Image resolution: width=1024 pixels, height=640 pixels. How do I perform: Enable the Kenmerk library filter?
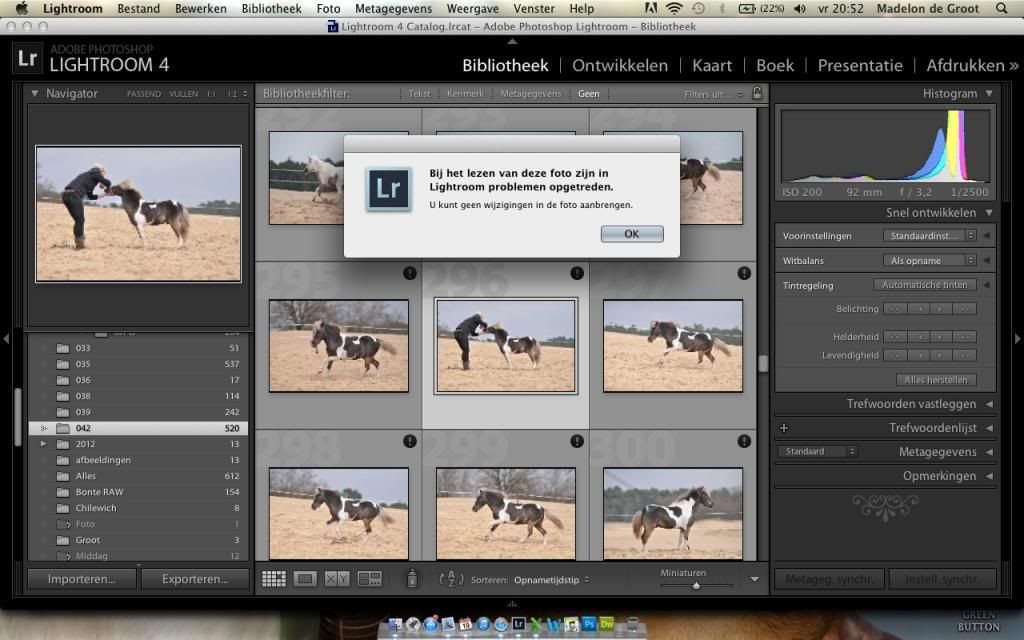[x=466, y=93]
